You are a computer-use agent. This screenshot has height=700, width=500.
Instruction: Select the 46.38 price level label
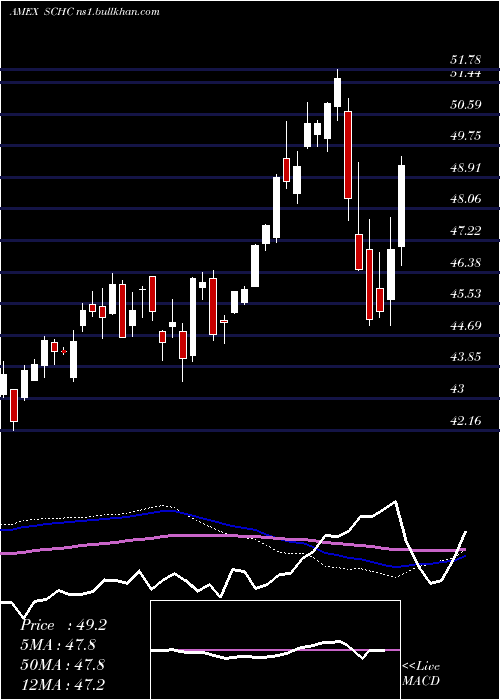click(465, 262)
